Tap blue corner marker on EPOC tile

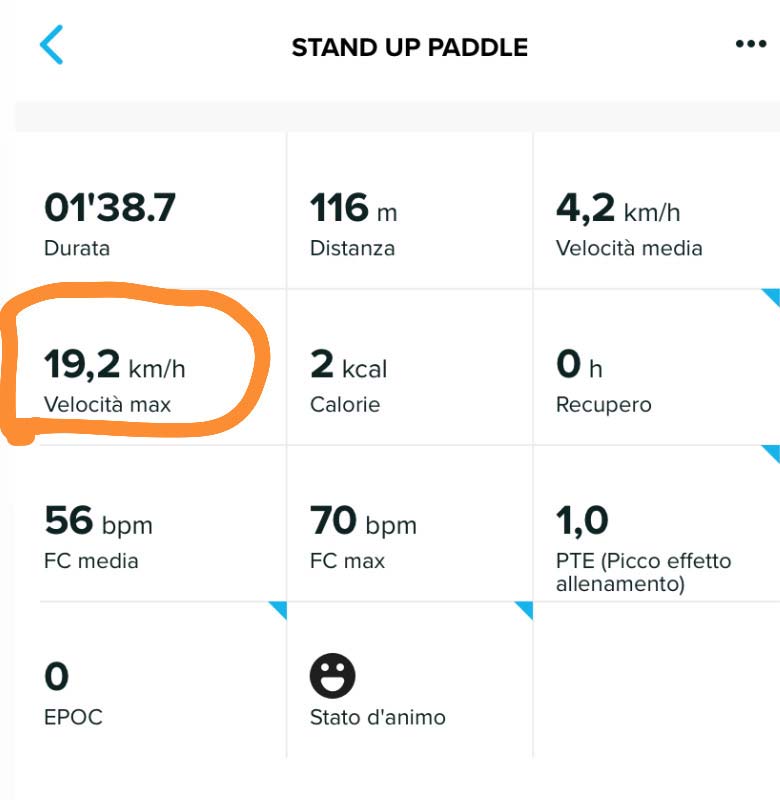point(278,610)
